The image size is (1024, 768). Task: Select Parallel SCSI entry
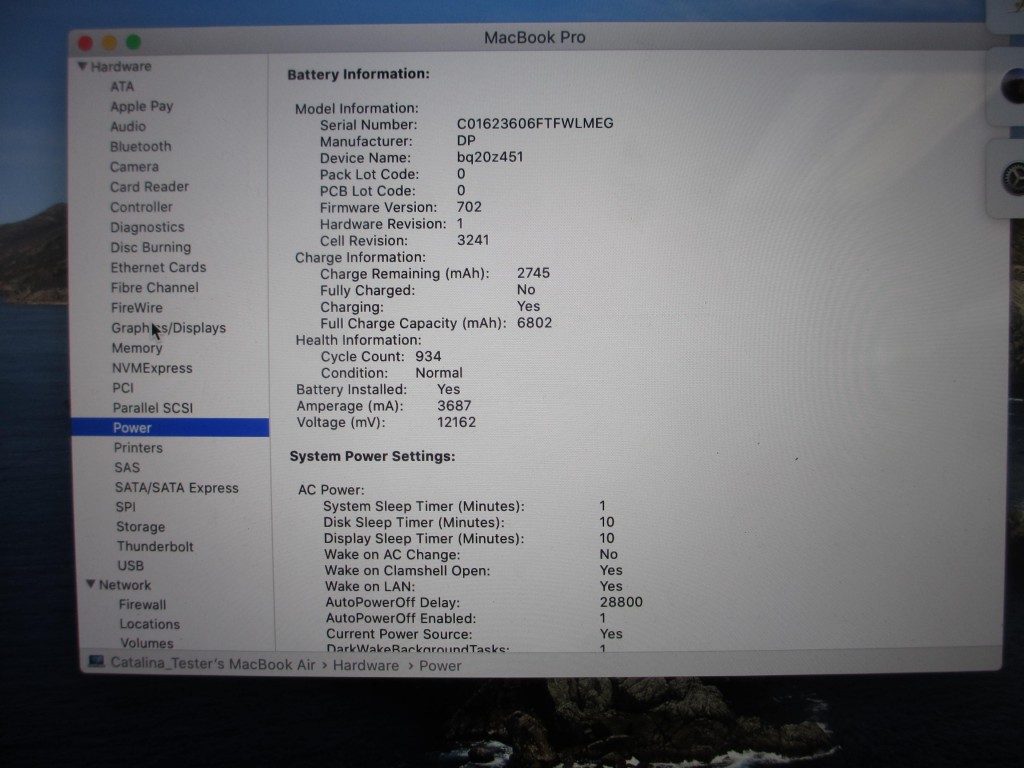pyautogui.click(x=153, y=408)
